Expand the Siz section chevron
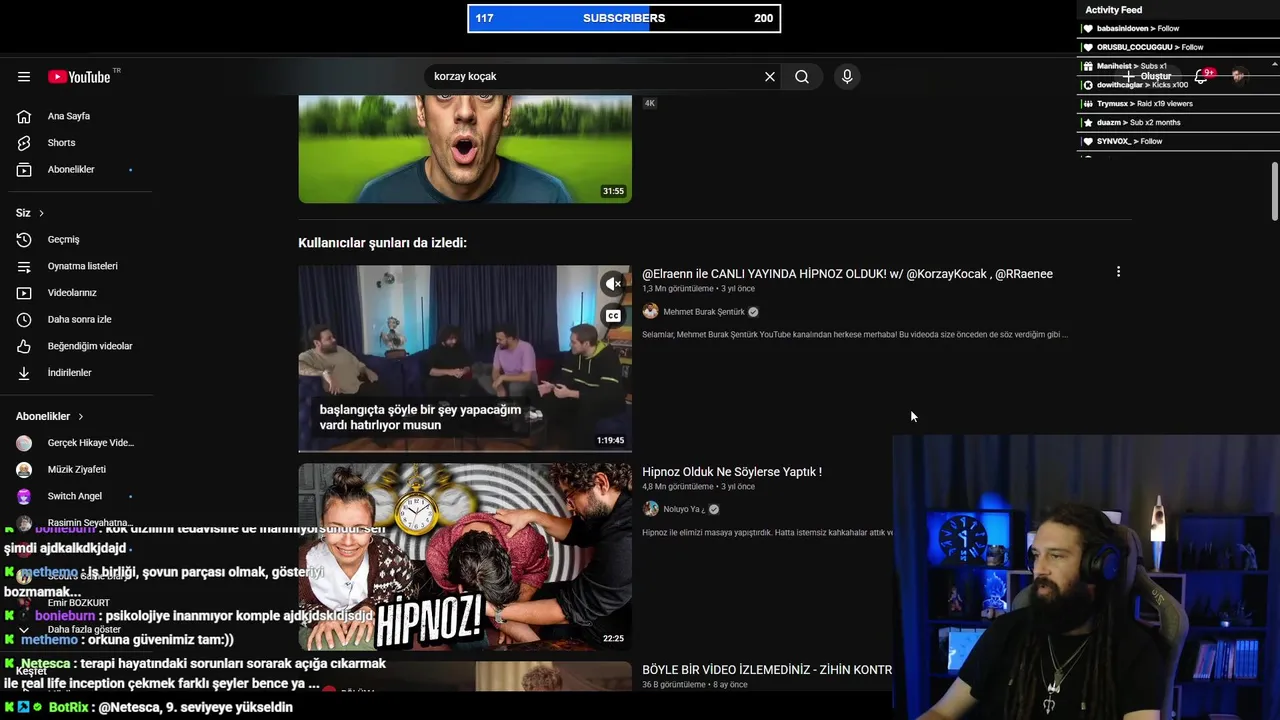1280x720 pixels. tap(41, 213)
